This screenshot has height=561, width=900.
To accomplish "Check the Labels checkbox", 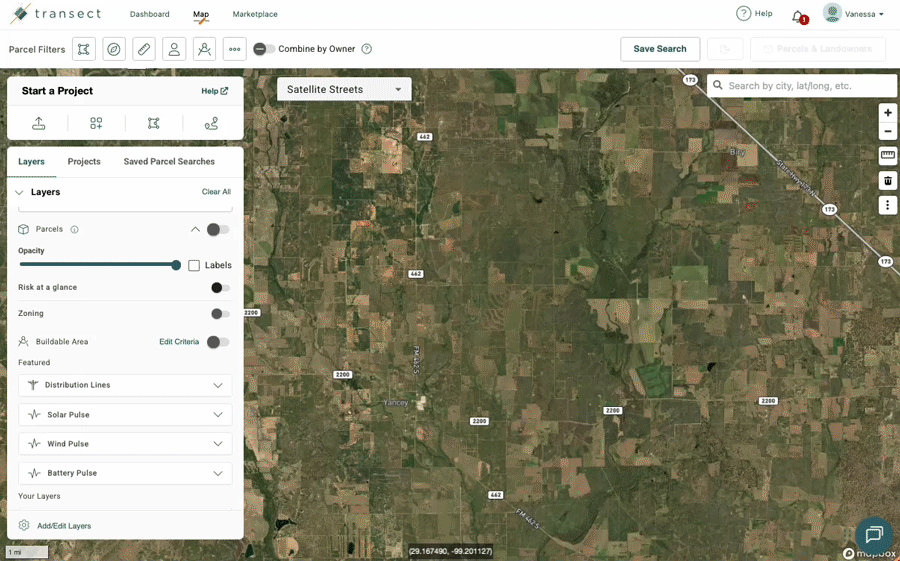I will pyautogui.click(x=194, y=265).
